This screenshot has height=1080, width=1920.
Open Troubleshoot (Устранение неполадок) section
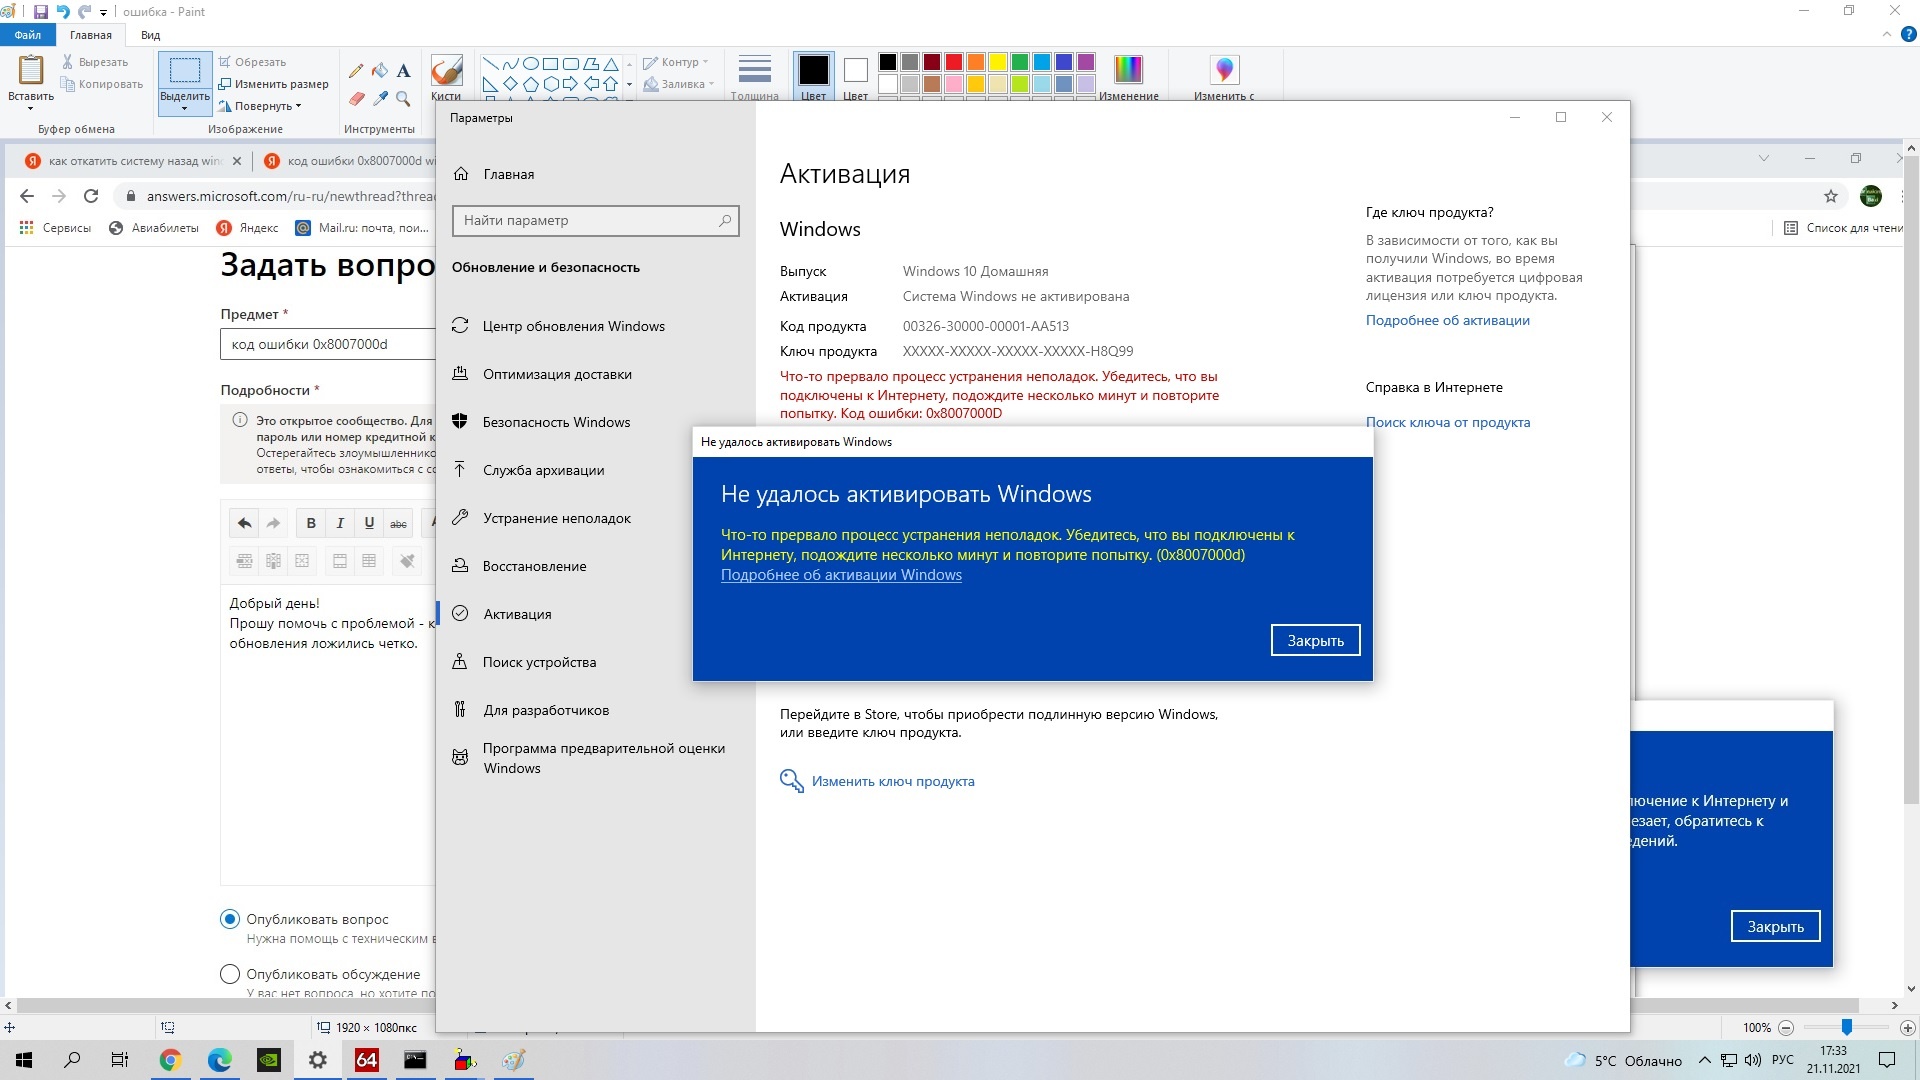595,518
